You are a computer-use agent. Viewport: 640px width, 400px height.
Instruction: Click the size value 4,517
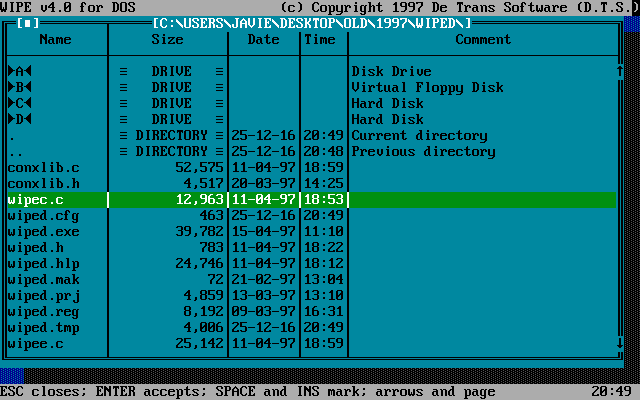(x=204, y=183)
